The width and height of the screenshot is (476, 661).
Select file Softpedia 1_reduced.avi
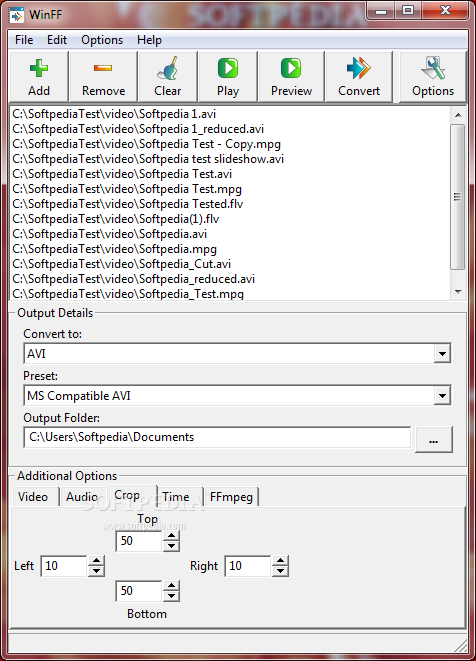(138, 129)
